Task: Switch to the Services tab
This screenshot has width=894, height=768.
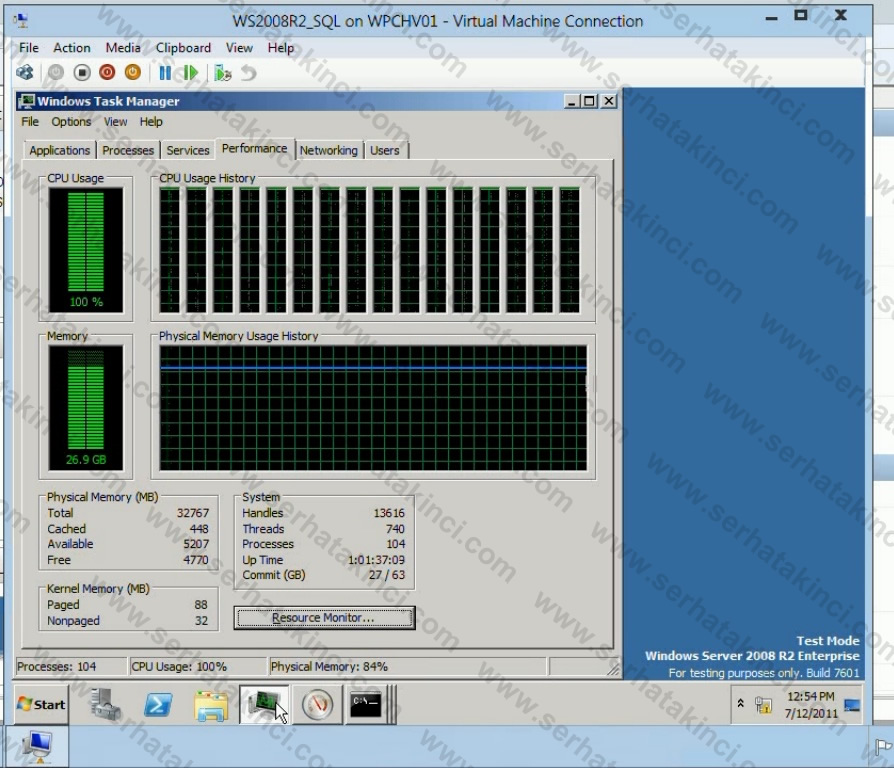Action: [188, 150]
